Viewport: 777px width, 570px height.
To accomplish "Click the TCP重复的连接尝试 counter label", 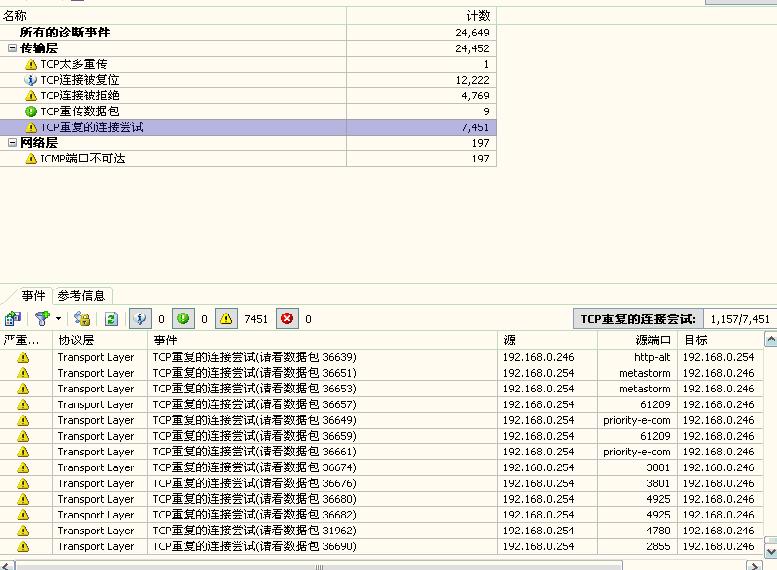I will [x=638, y=319].
